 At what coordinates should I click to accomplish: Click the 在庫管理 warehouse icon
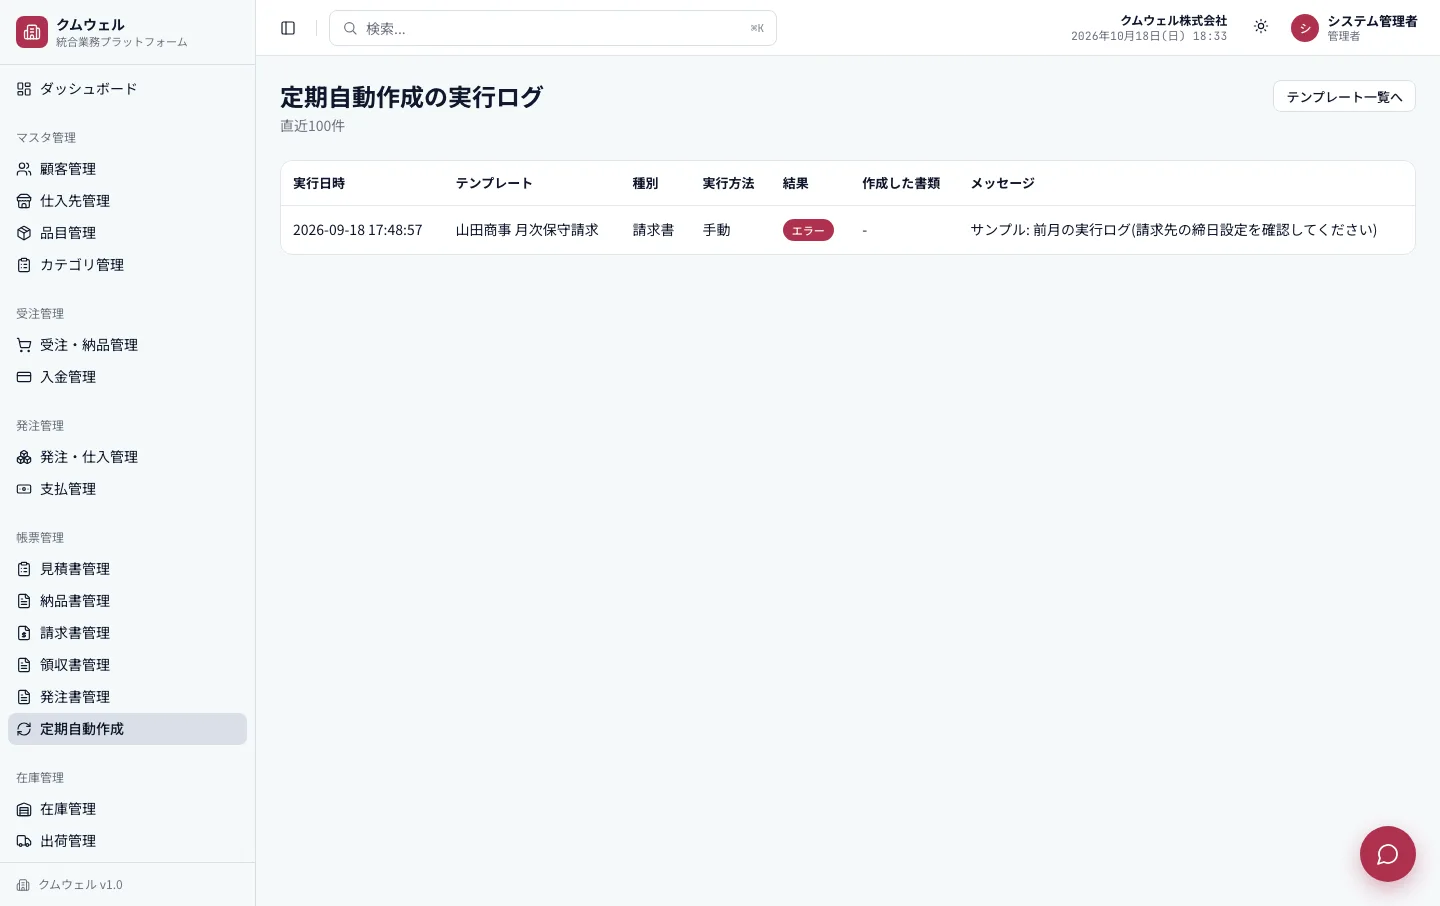24,809
